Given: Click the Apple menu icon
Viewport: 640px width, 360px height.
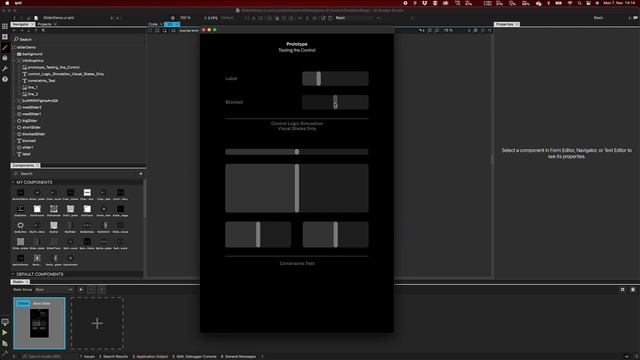Looking at the screenshot, I should (x=7, y=3).
